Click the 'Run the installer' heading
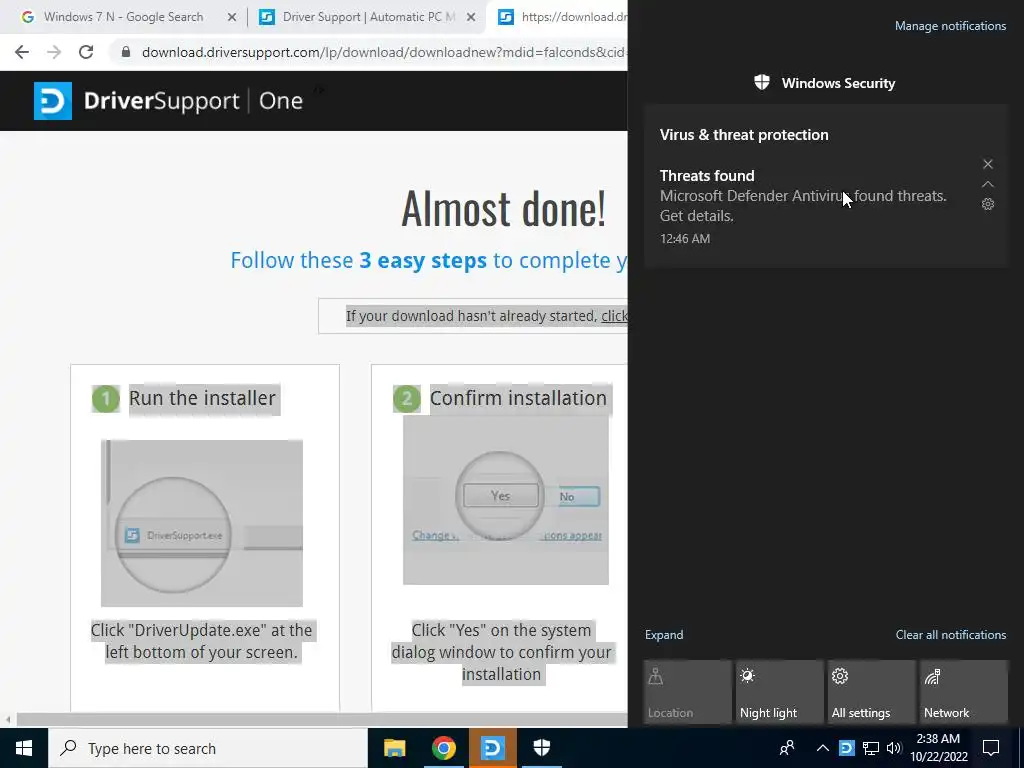The image size is (1024, 768). pos(202,398)
